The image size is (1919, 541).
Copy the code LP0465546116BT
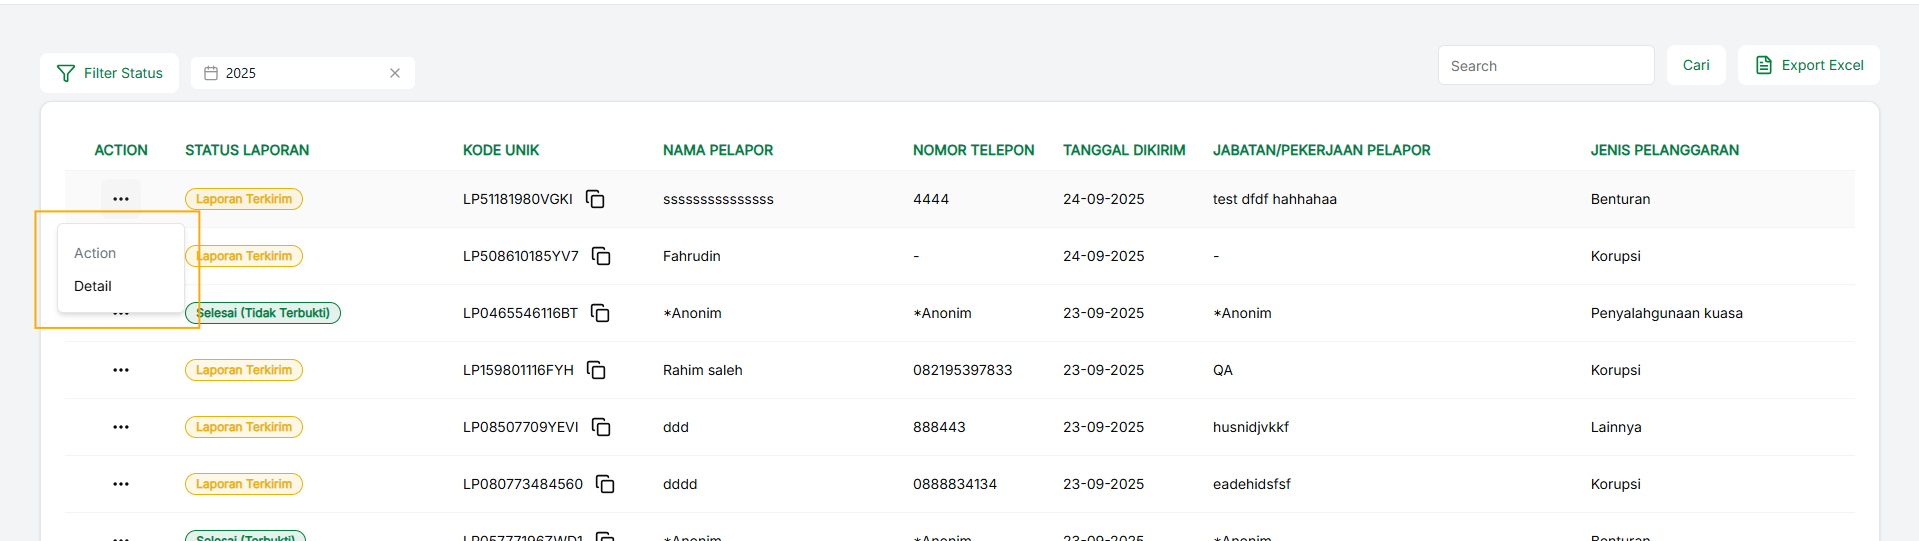(600, 313)
